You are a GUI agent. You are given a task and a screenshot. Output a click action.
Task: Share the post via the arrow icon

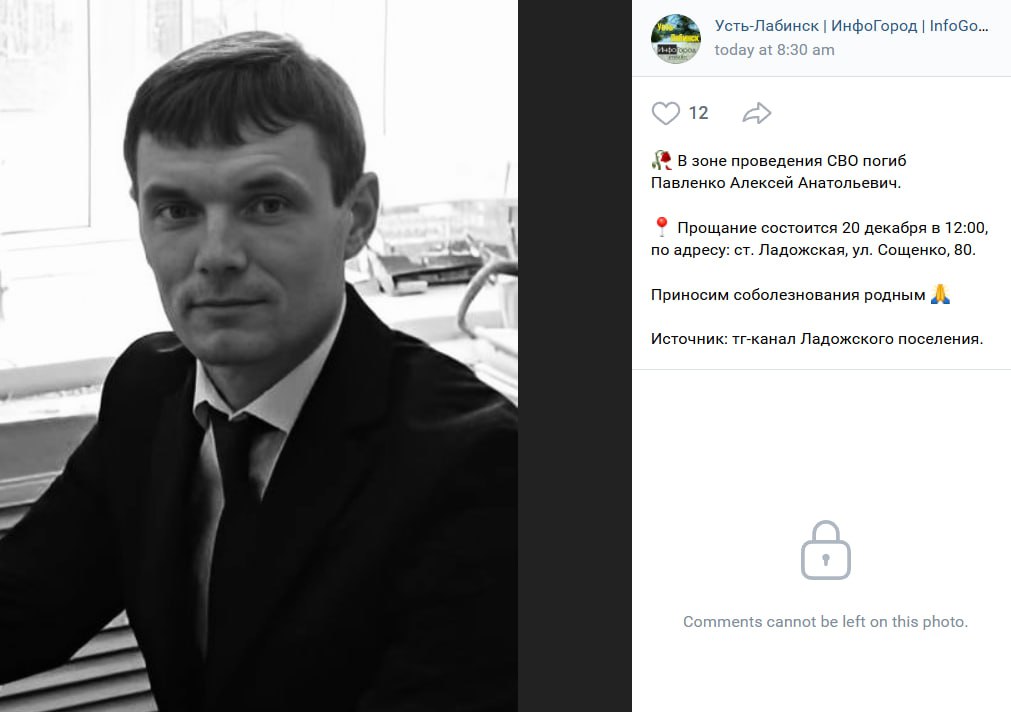point(756,114)
